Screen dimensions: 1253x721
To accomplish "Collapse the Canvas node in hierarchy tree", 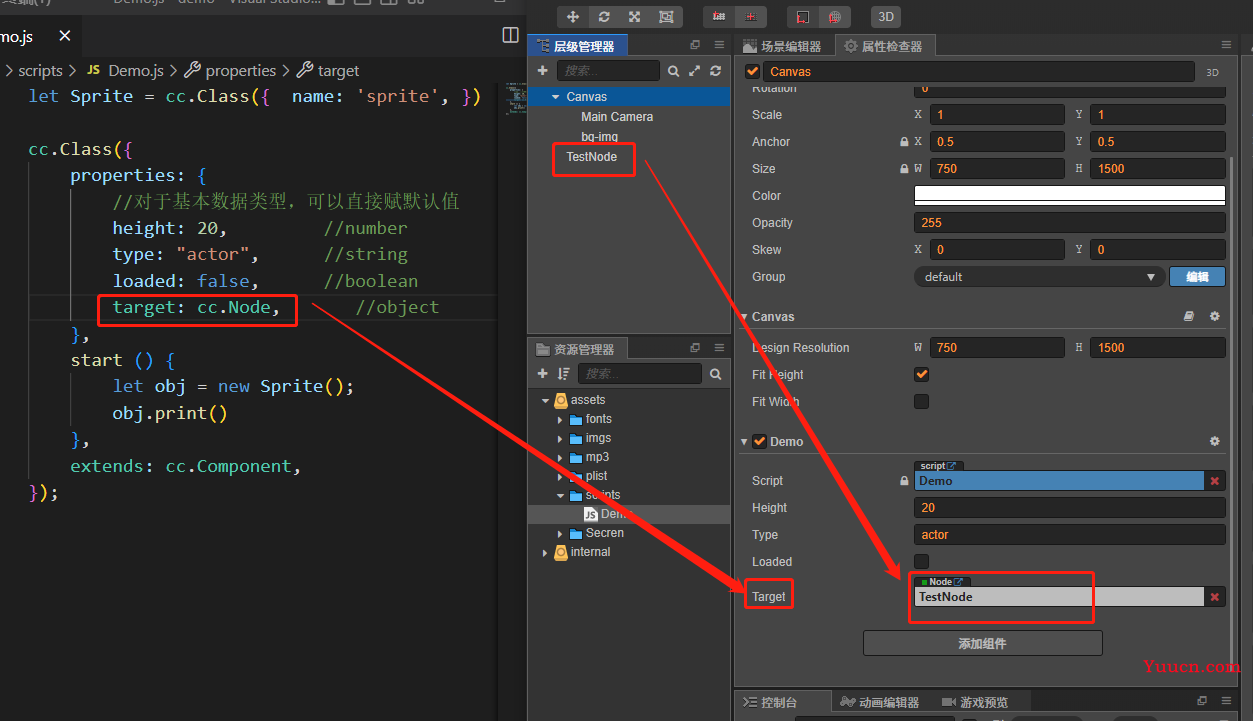I will [556, 97].
